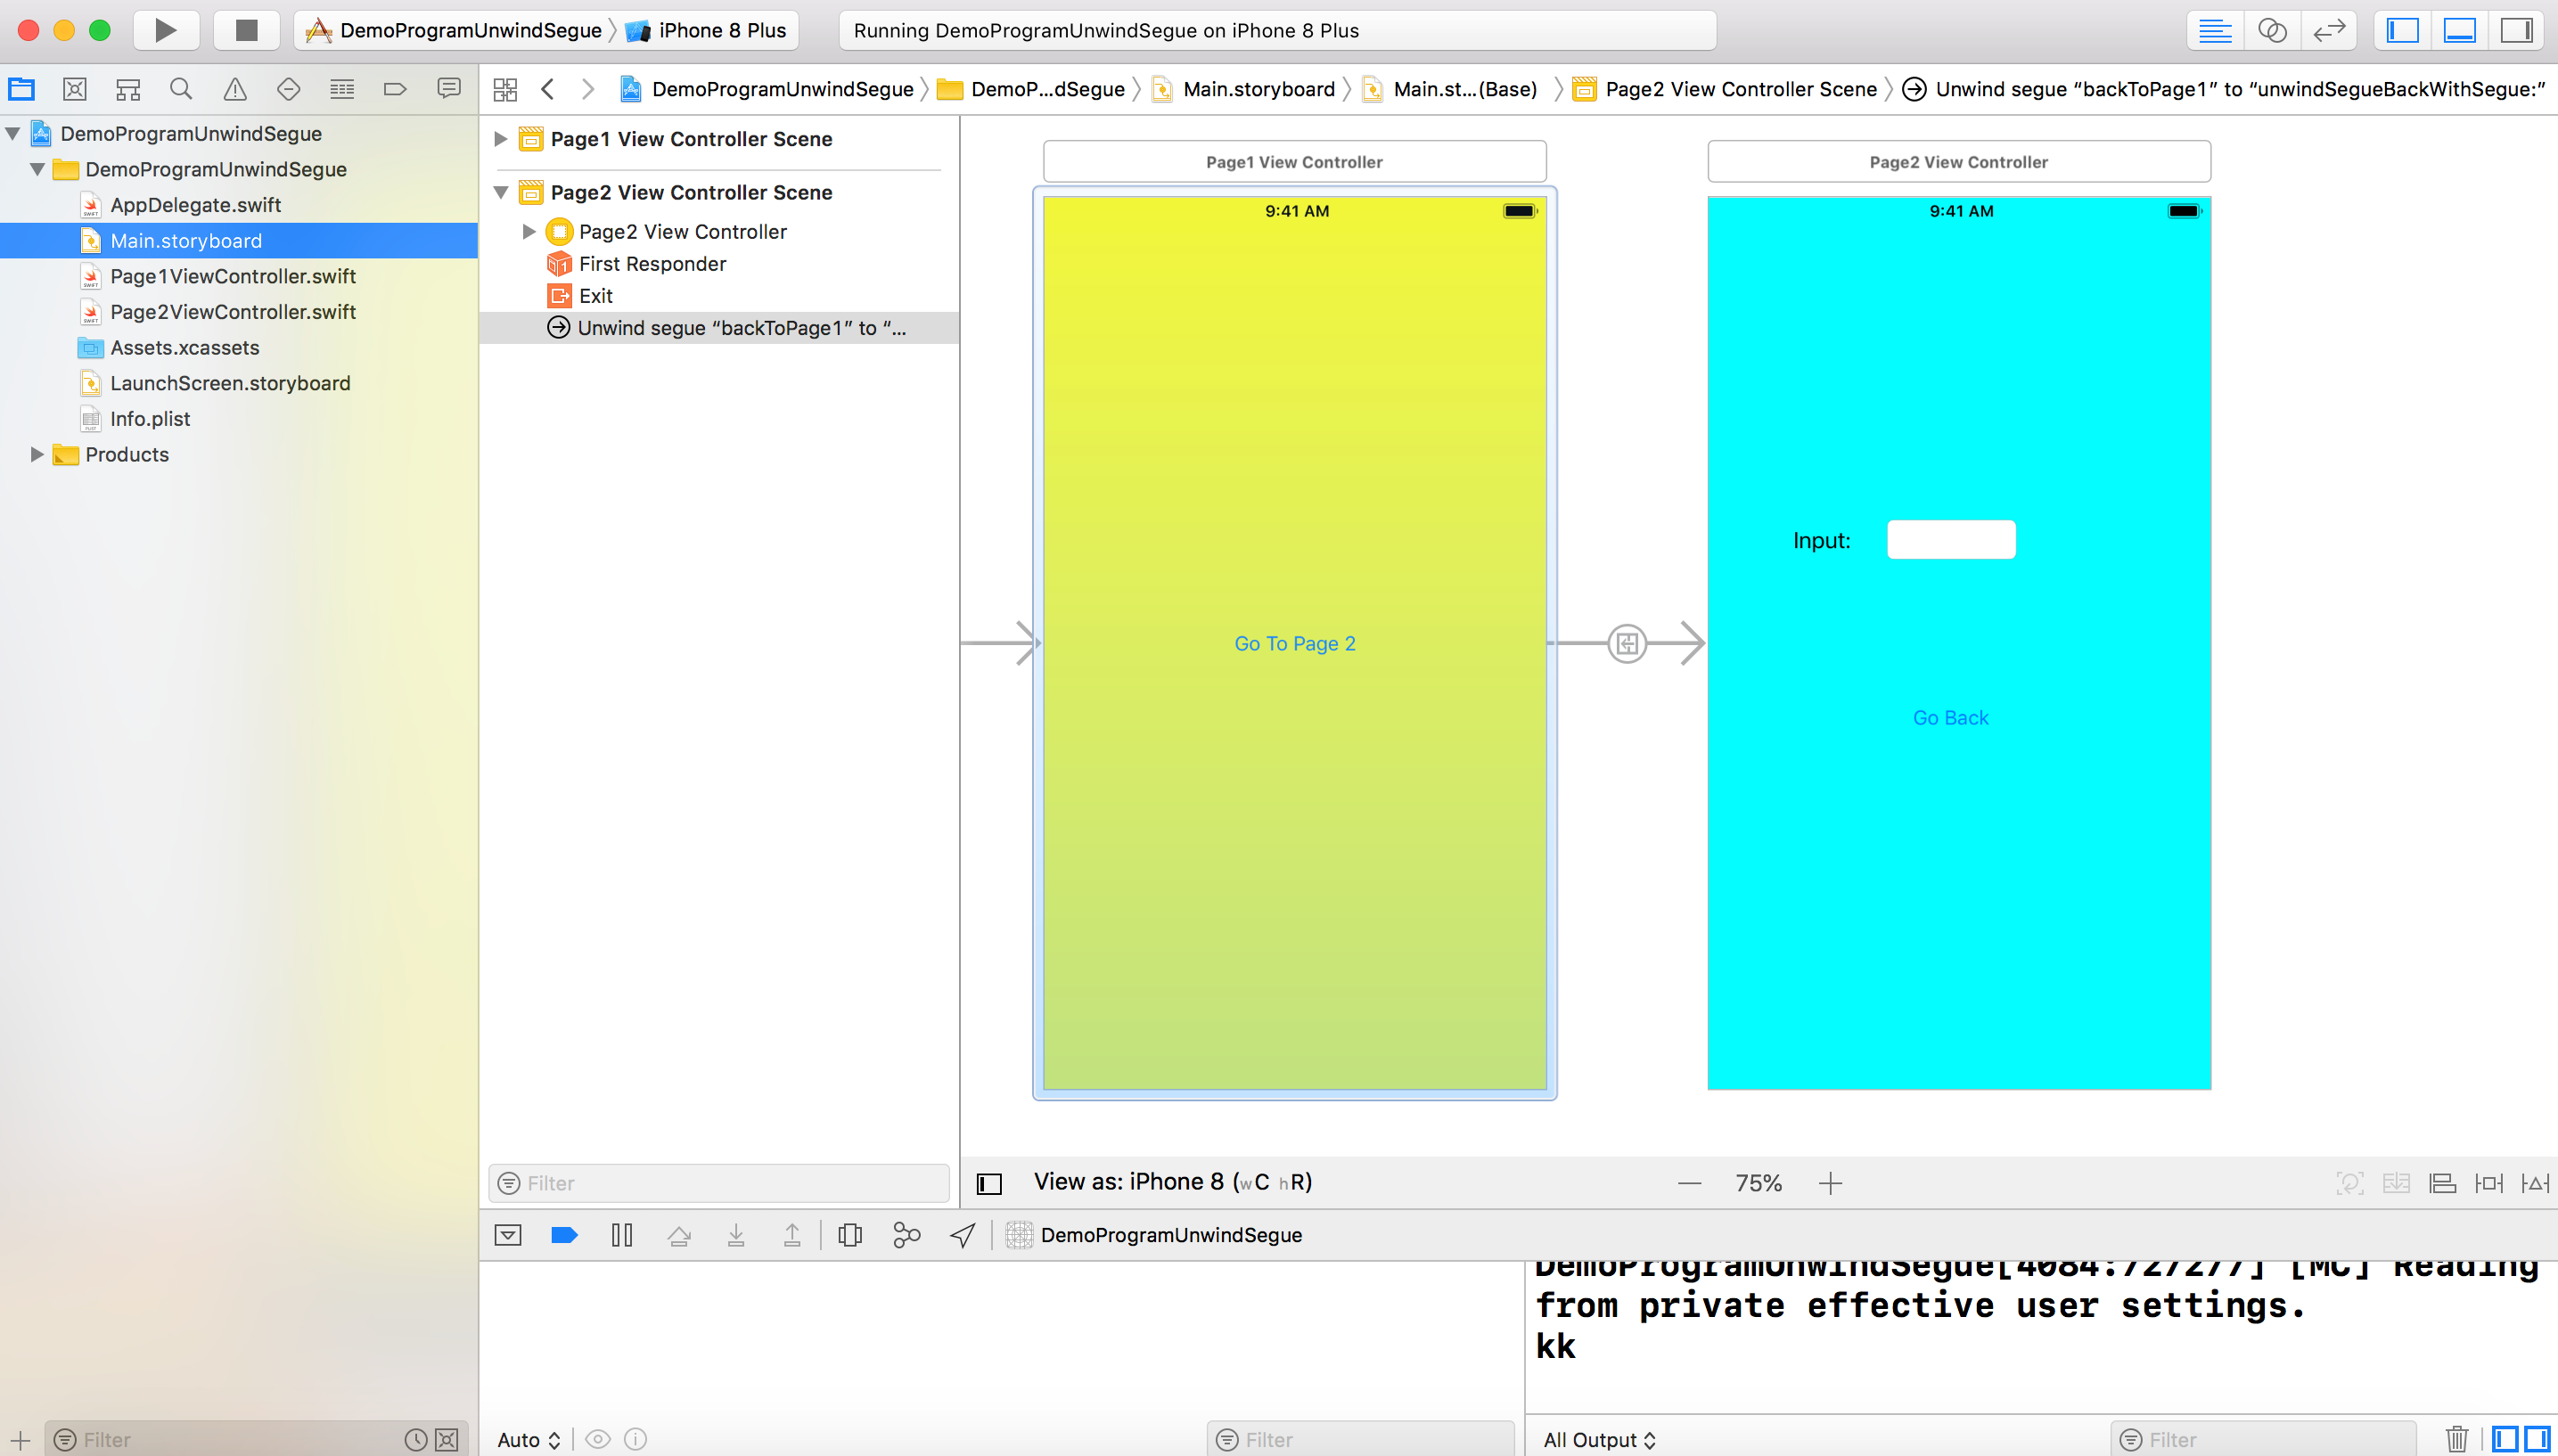Expand the Products folder
The image size is (2558, 1456).
(37, 454)
